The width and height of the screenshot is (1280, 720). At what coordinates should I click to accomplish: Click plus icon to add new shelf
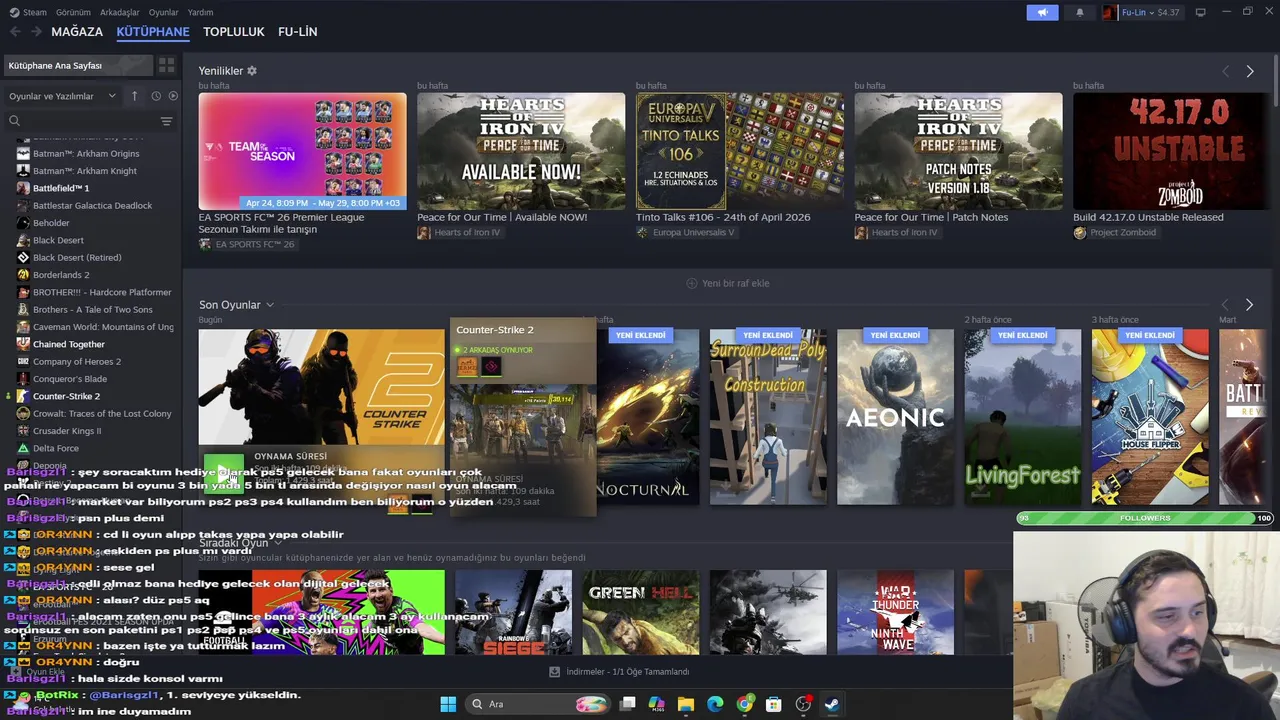[x=692, y=283]
